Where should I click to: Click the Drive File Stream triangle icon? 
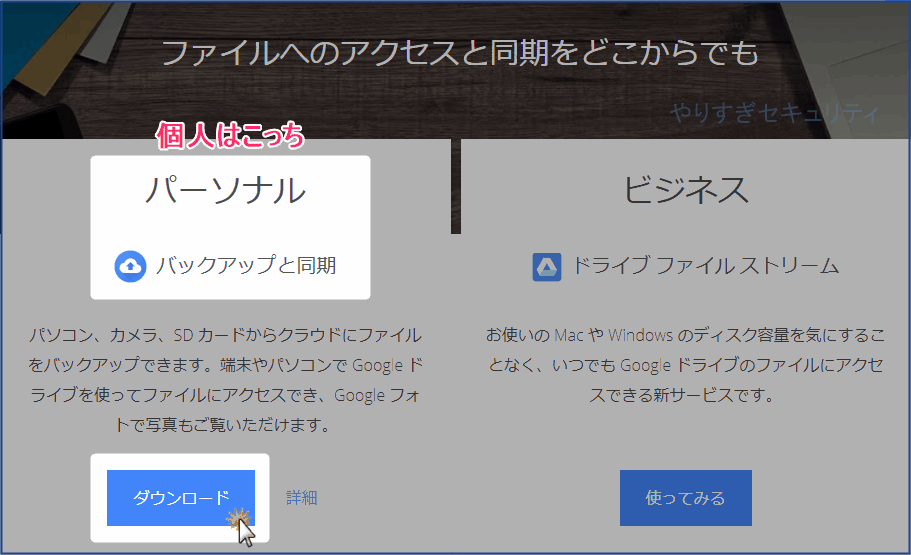[547, 267]
